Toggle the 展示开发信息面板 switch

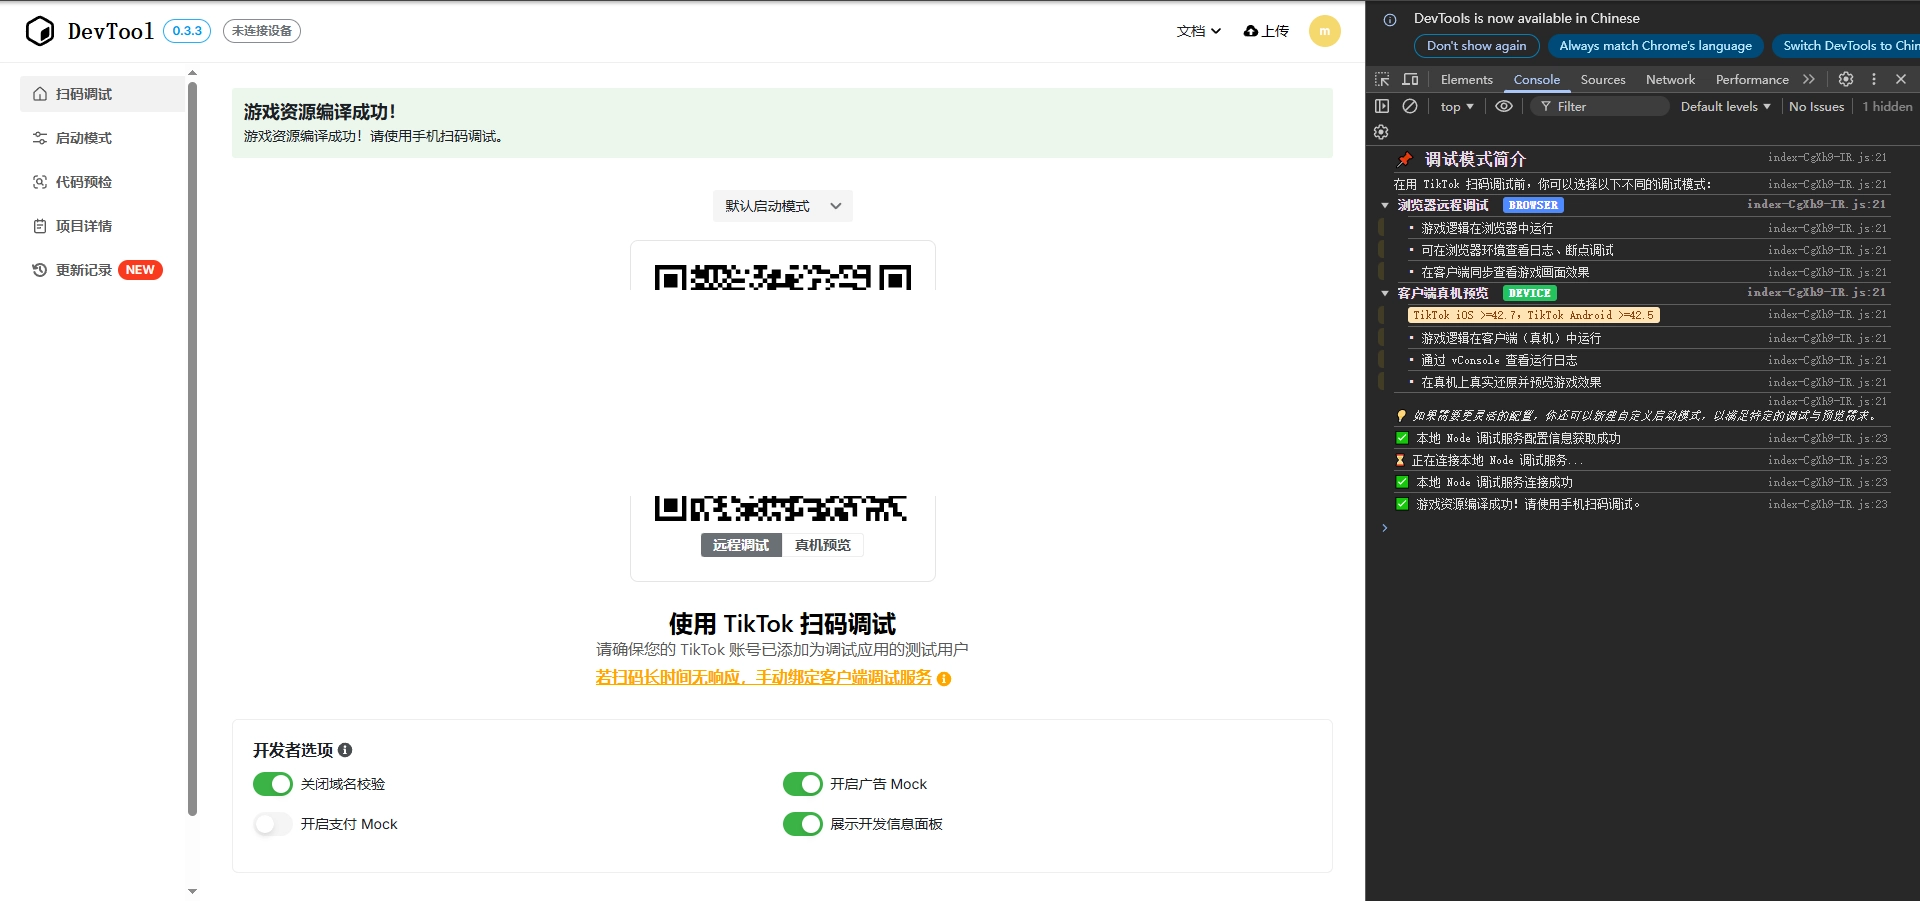pos(802,824)
